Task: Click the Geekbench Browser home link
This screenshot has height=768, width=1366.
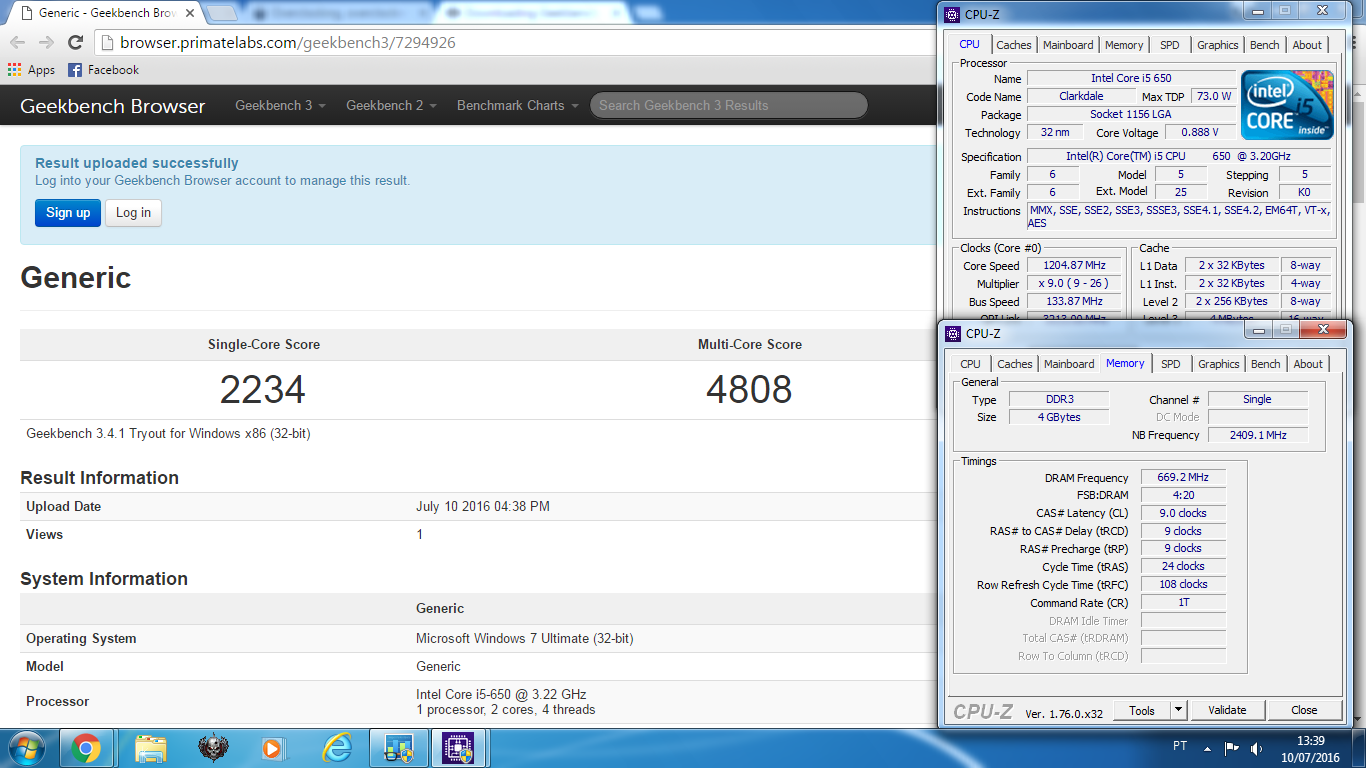Action: pos(112,106)
